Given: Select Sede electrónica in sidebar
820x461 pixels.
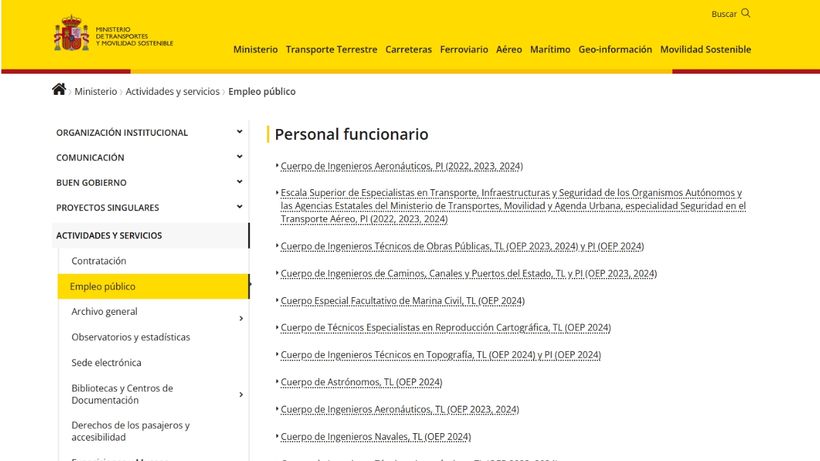Looking at the screenshot, I should click(106, 363).
